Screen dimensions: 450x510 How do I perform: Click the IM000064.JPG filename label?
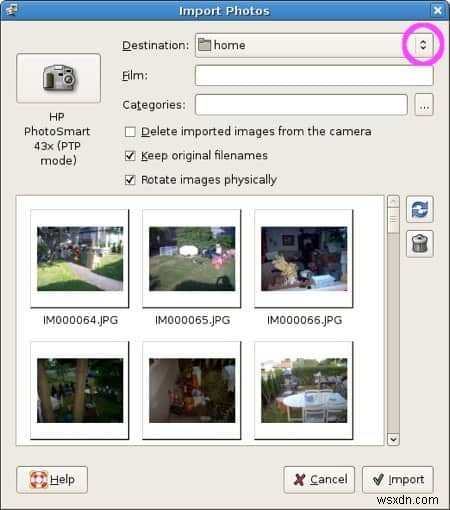pyautogui.click(x=80, y=320)
